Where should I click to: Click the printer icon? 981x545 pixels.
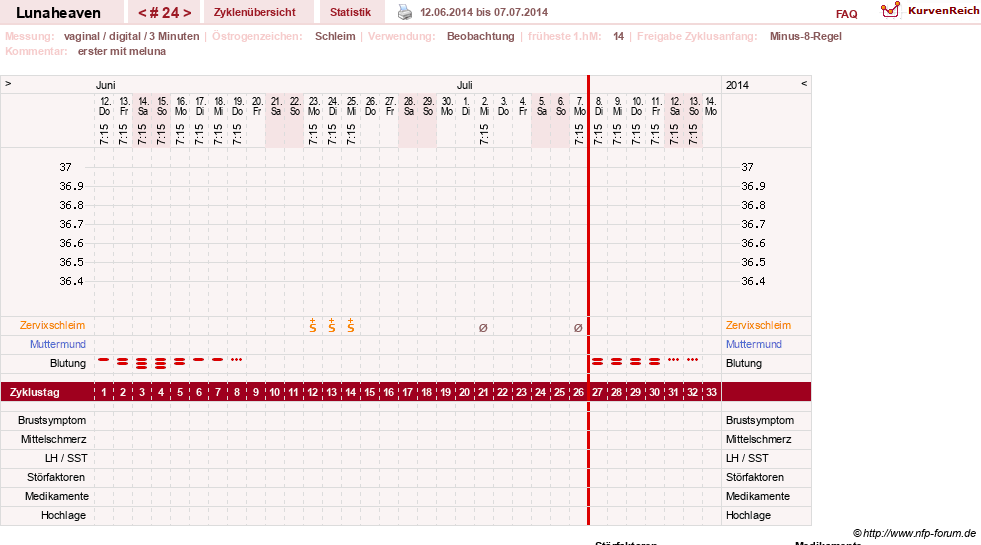[405, 12]
